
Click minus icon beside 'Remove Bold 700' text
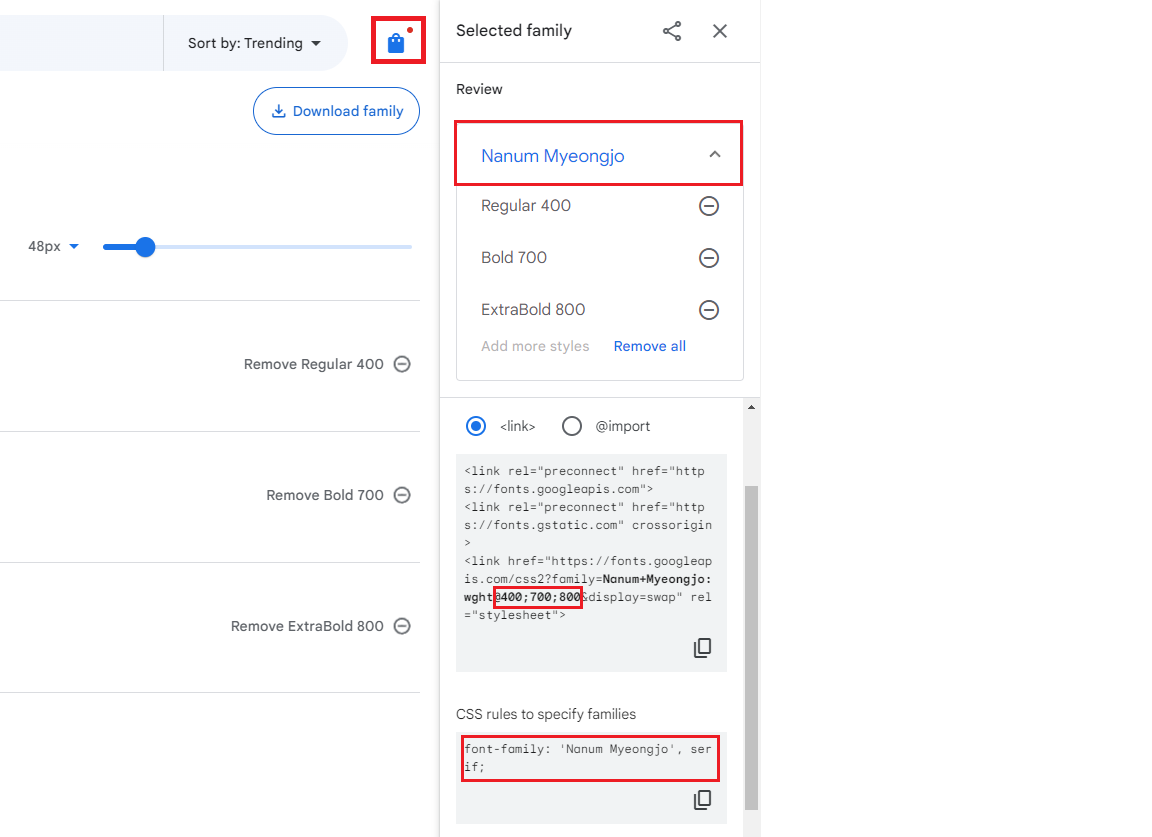click(402, 495)
